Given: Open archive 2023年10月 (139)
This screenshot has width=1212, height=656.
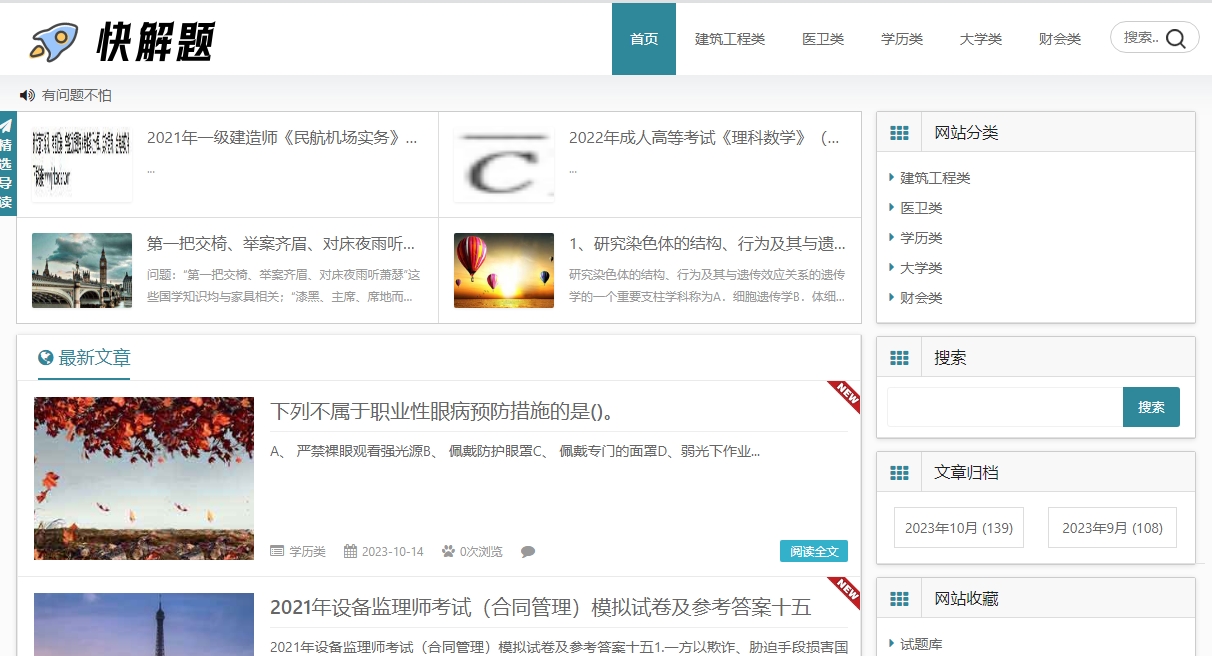Looking at the screenshot, I should coord(959,528).
